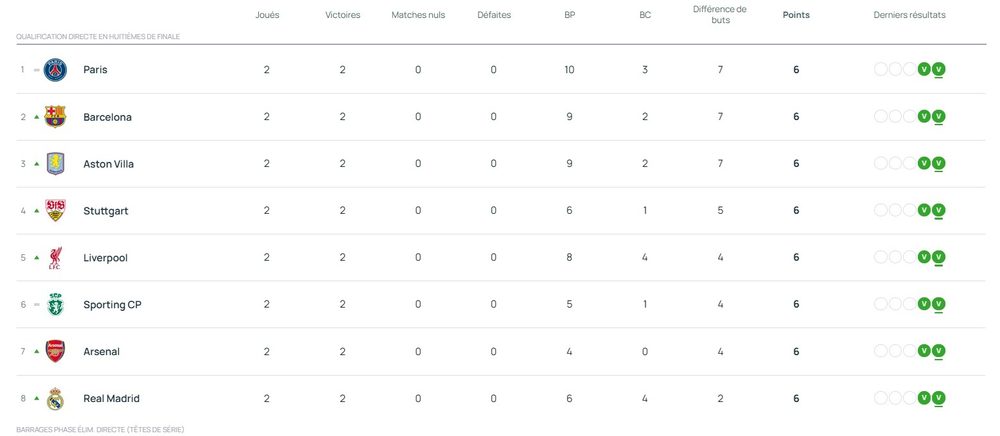This screenshot has height=436, width=1000.
Task: Click the Barcelona club crest
Action: coord(55,117)
